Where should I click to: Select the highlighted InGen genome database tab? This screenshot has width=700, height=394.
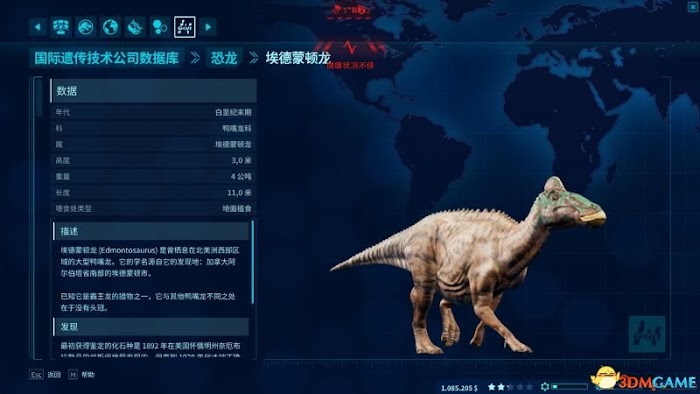[184, 27]
